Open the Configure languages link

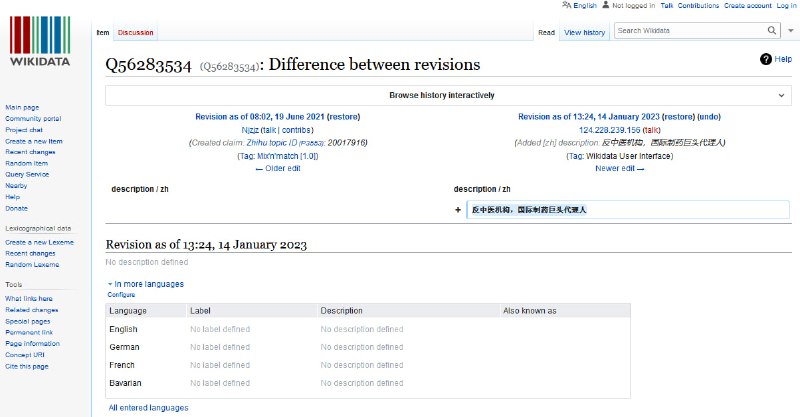pos(121,295)
